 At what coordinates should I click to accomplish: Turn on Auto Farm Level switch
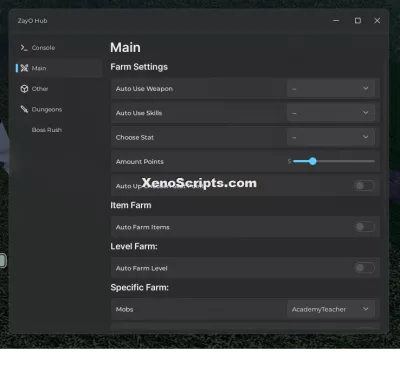tap(364, 268)
